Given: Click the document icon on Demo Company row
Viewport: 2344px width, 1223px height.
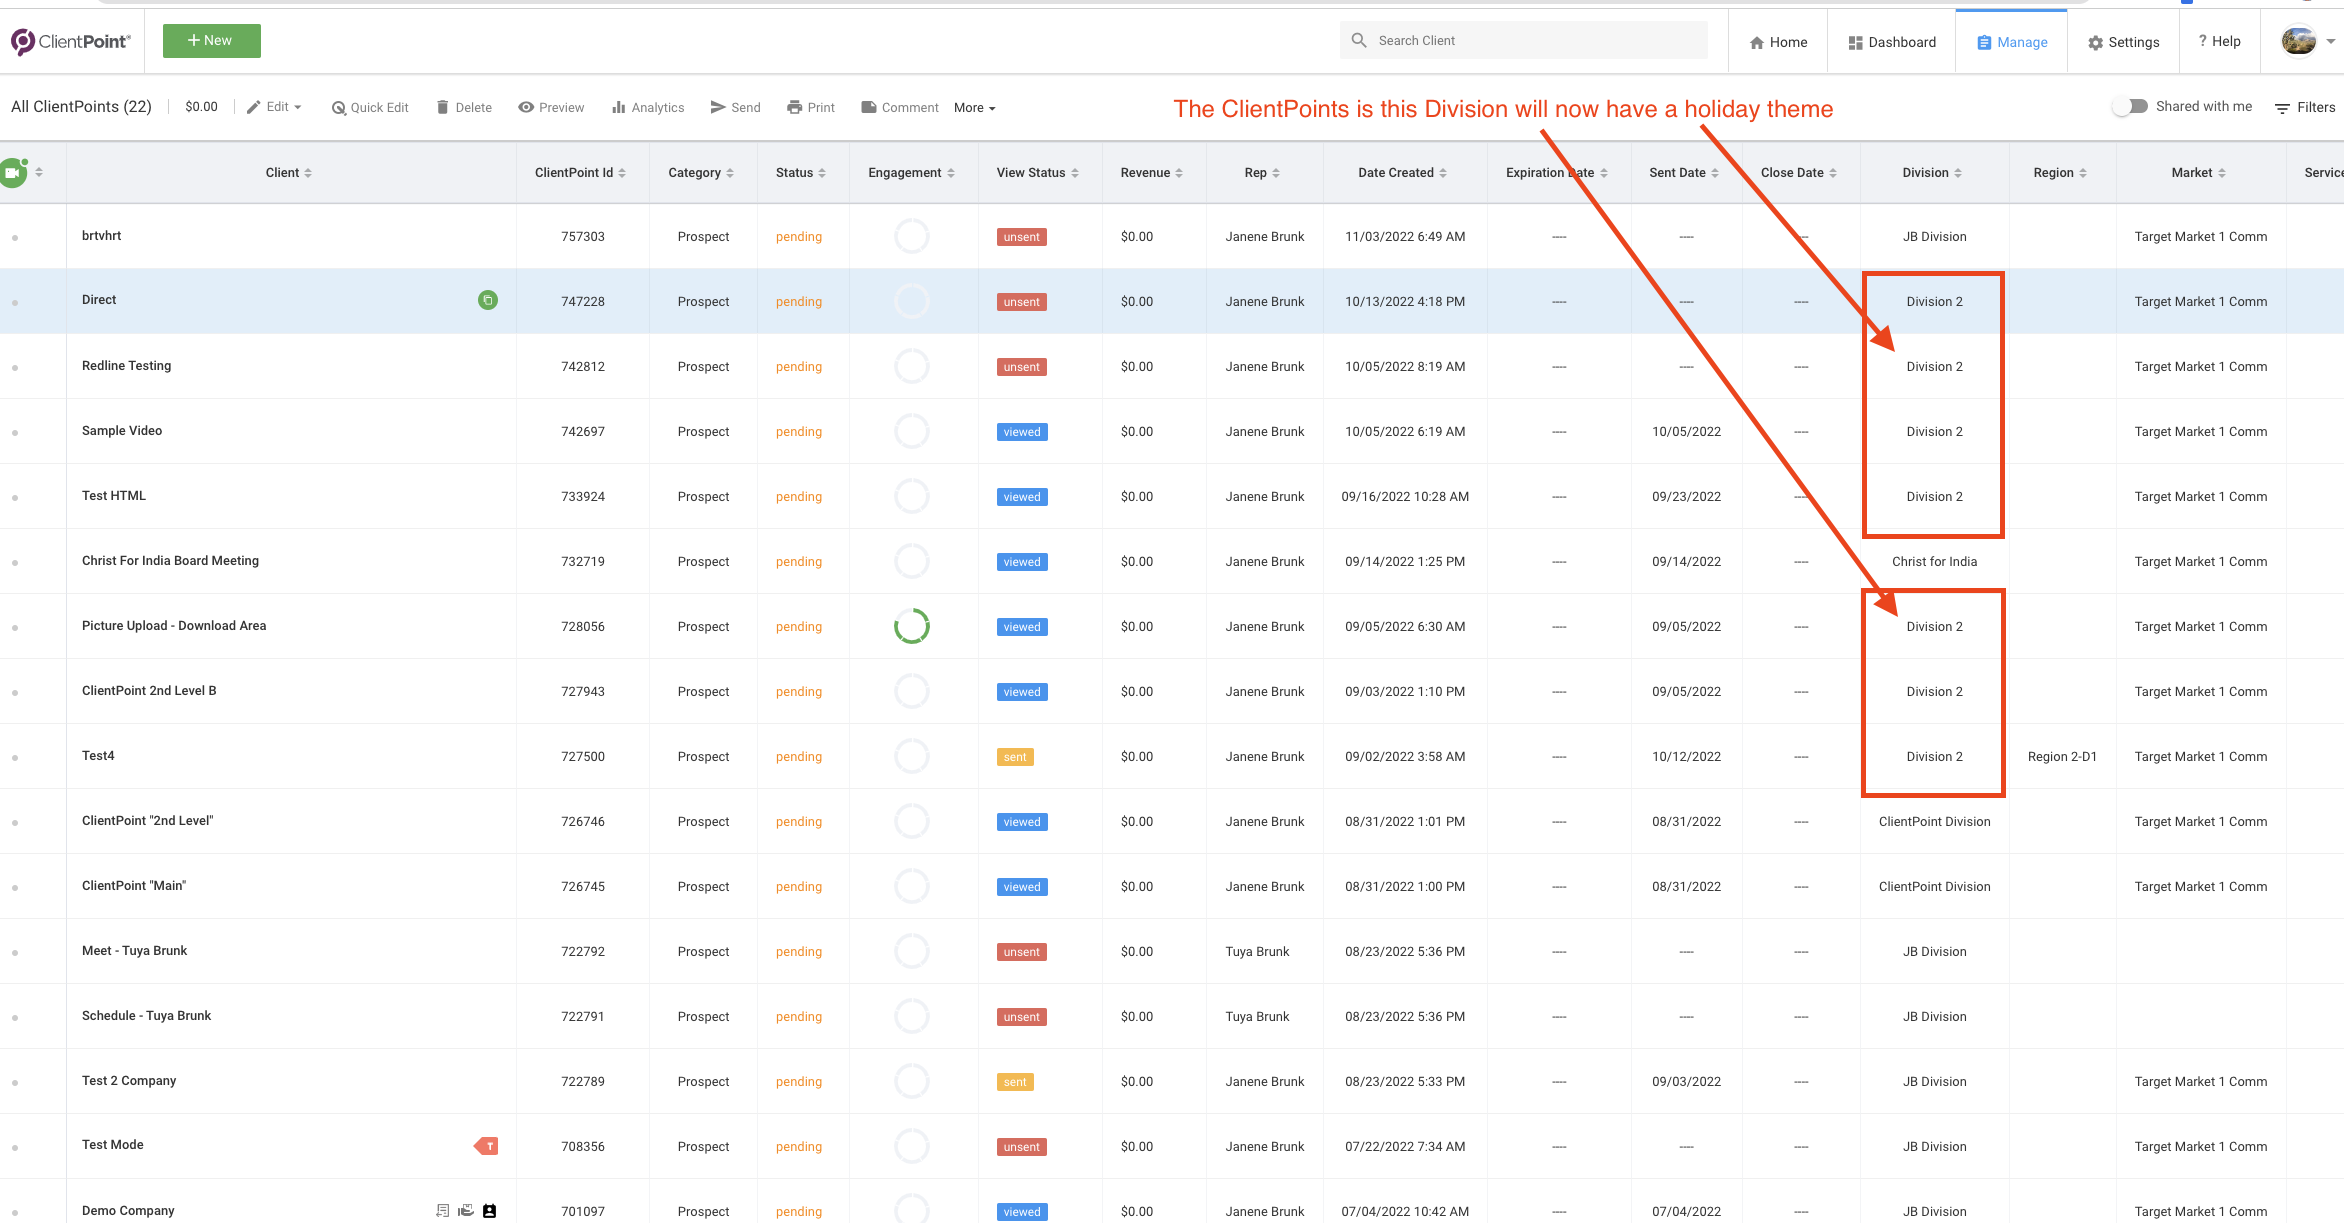Looking at the screenshot, I should click(443, 1211).
